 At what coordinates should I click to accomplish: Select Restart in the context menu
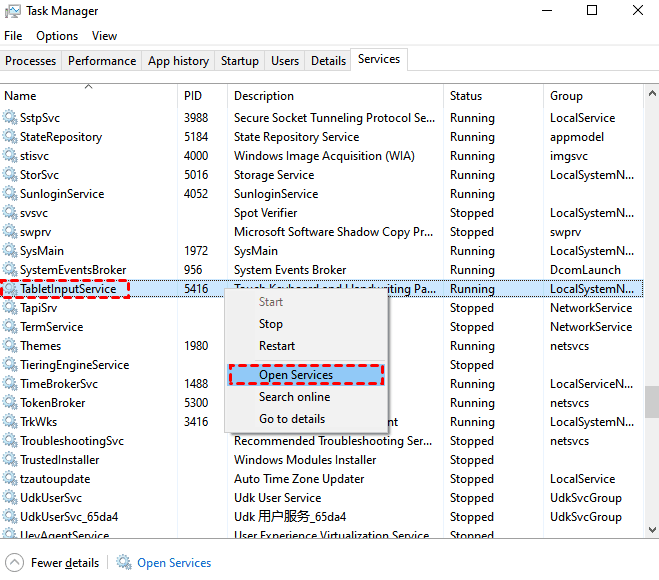(x=277, y=346)
